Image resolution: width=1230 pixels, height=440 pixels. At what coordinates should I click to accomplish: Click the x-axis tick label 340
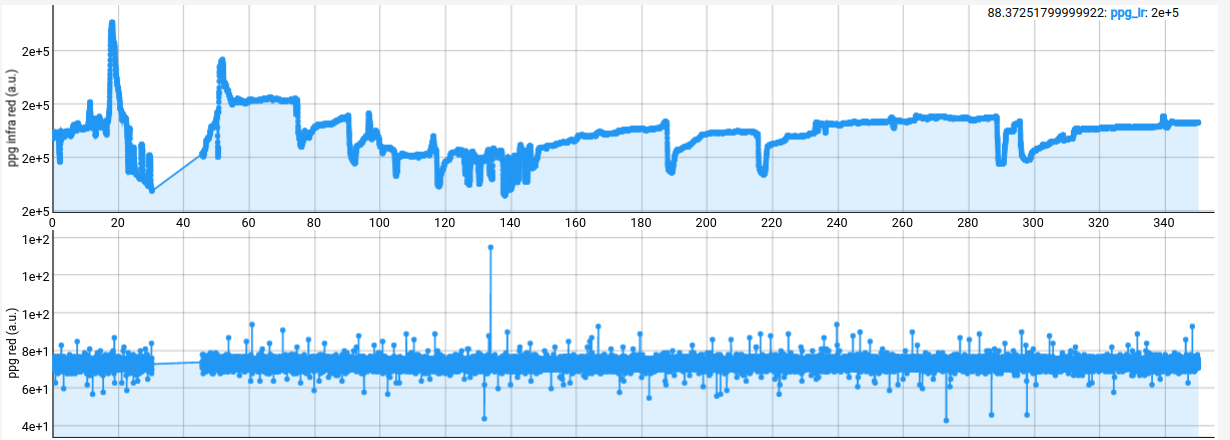click(1164, 223)
